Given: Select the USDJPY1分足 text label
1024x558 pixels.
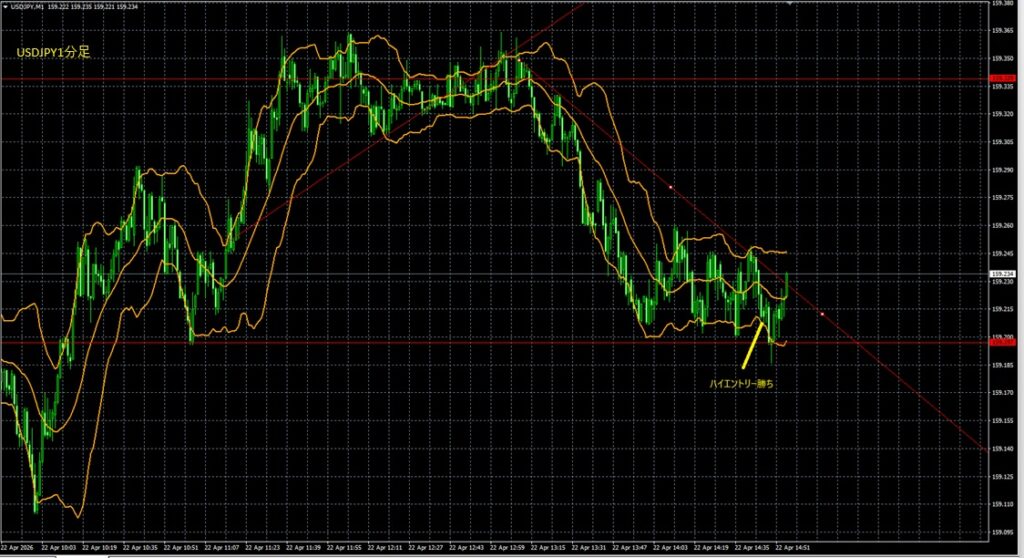Looking at the screenshot, I should [53, 52].
